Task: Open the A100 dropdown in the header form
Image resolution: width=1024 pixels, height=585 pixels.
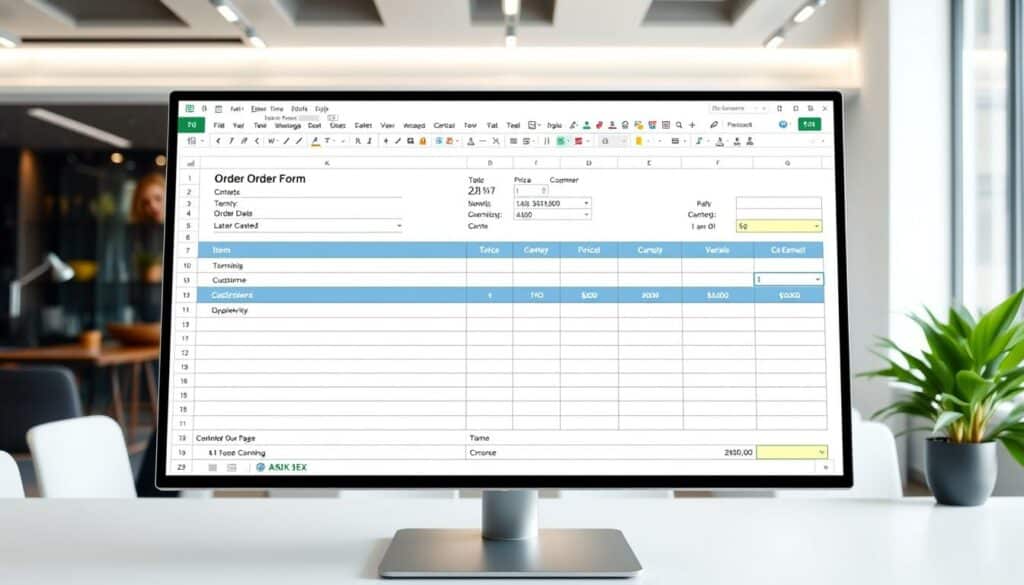Action: [552, 214]
